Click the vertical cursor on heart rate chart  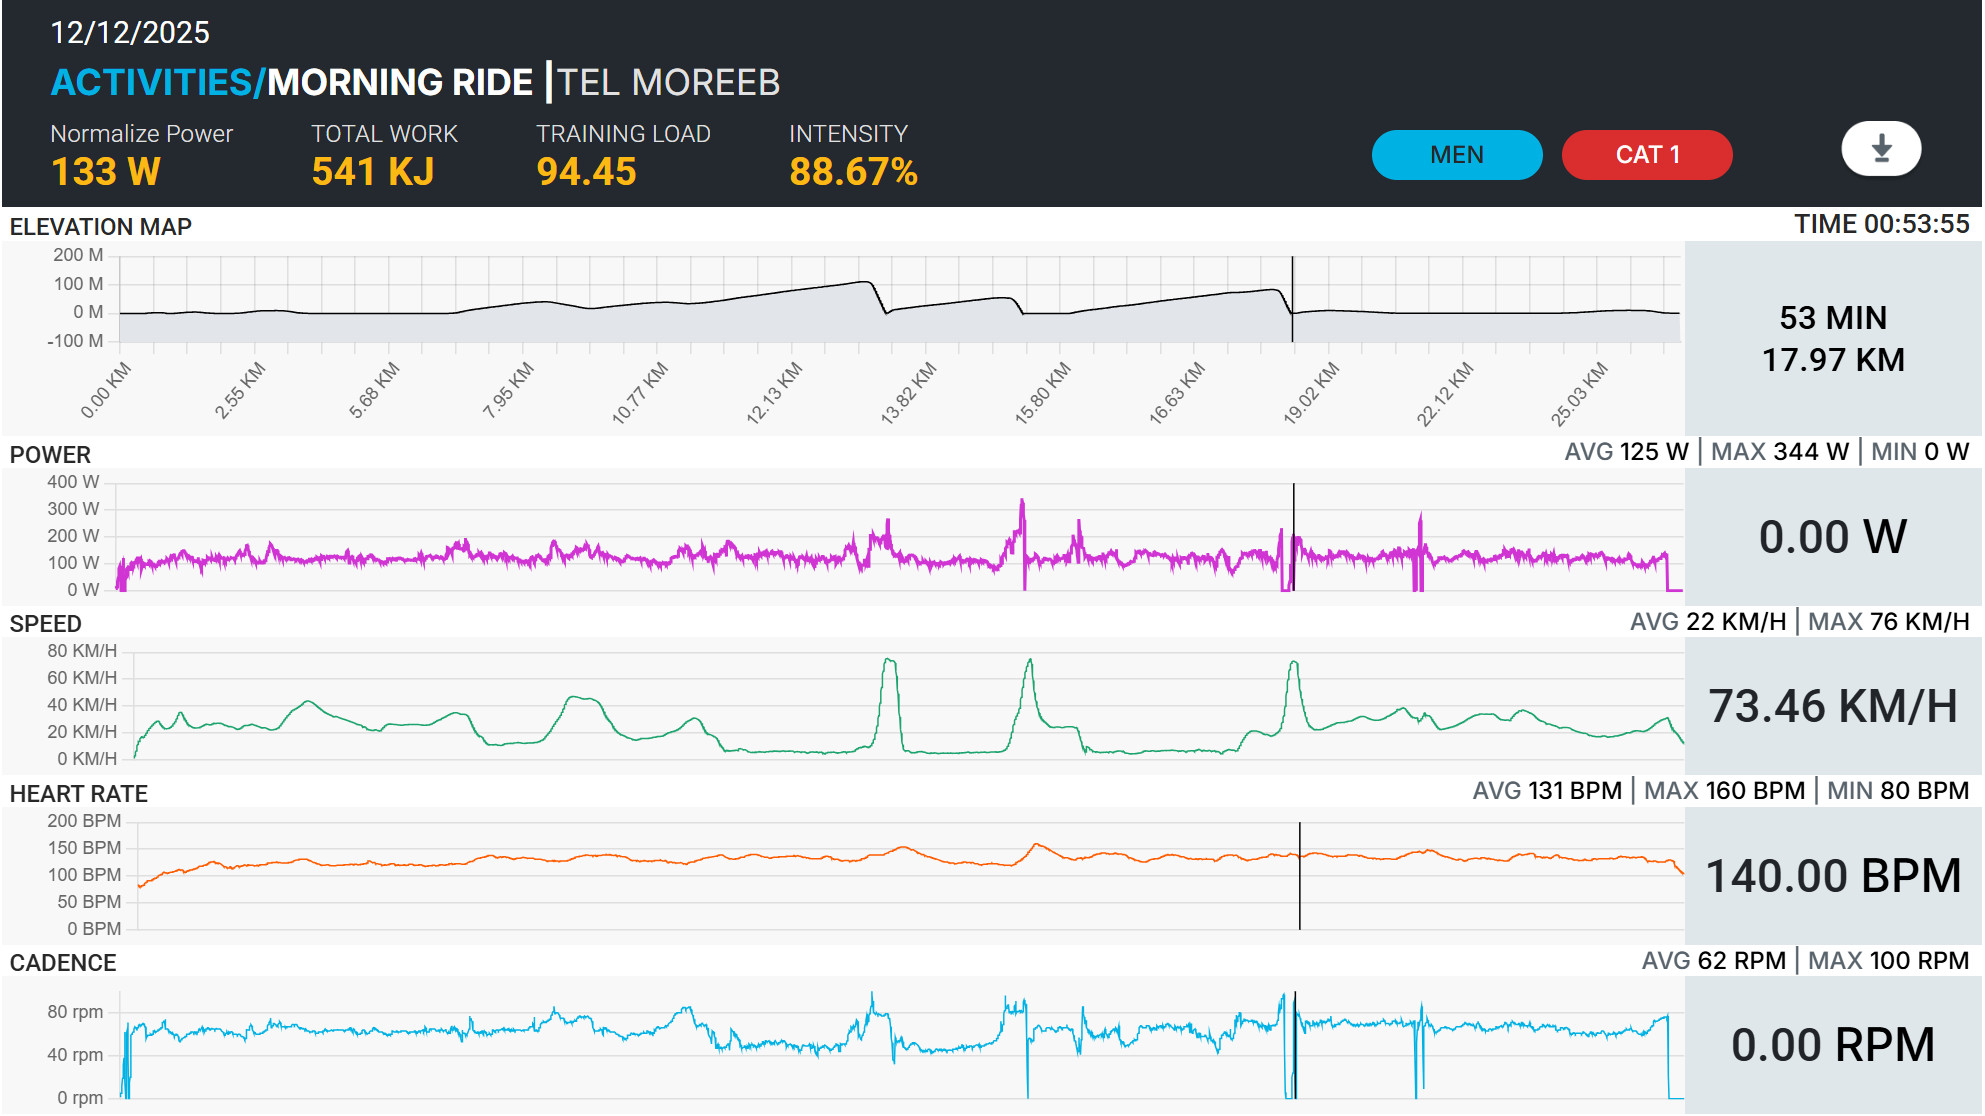tap(1300, 876)
